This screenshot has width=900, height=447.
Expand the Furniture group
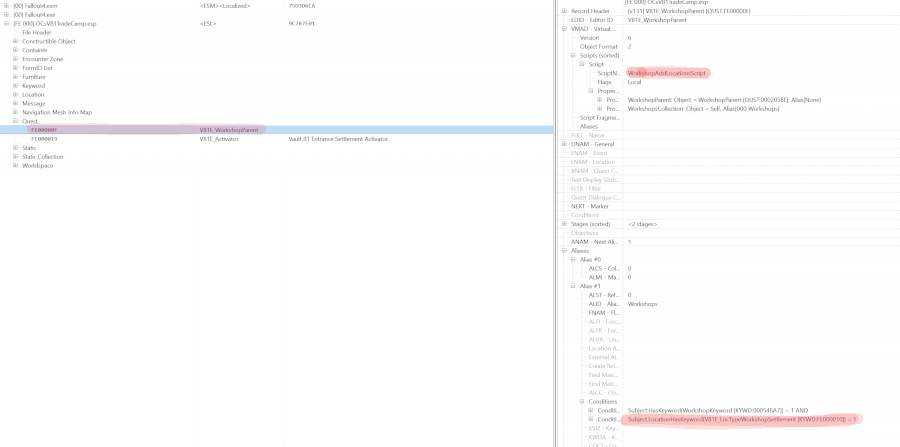[15, 77]
